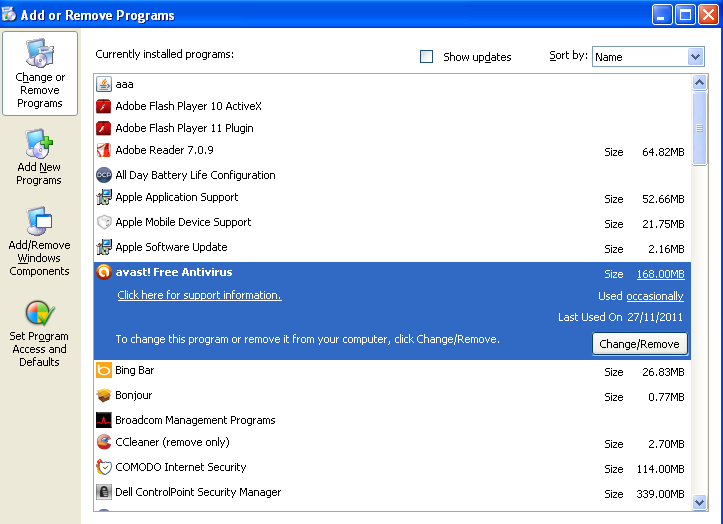The width and height of the screenshot is (723, 524).
Task: Open the Sort by dropdown
Action: tap(648, 57)
